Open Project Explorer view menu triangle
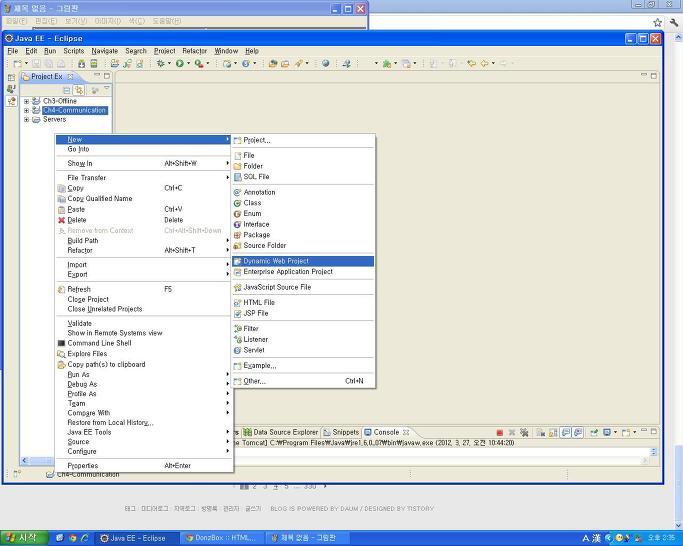The width and height of the screenshot is (683, 546). tap(107, 89)
